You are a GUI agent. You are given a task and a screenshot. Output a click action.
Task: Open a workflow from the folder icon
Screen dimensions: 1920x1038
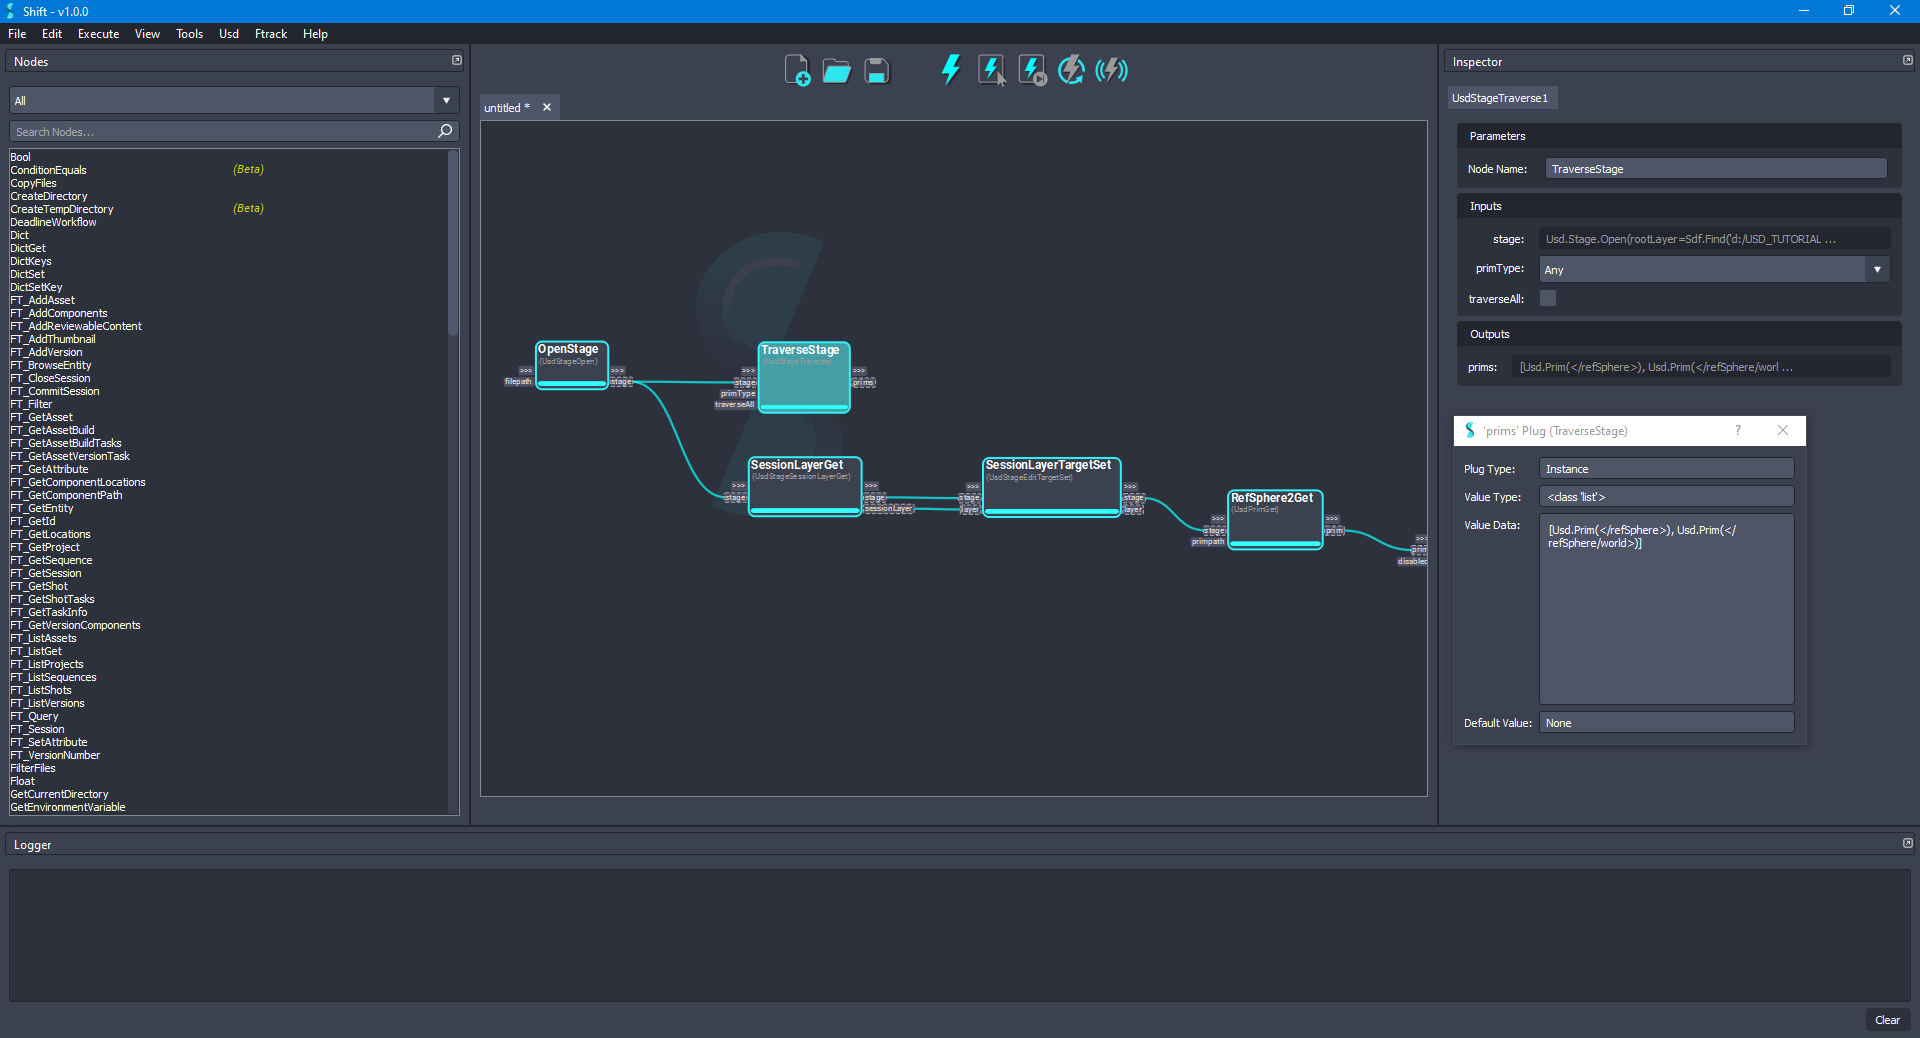tap(836, 71)
